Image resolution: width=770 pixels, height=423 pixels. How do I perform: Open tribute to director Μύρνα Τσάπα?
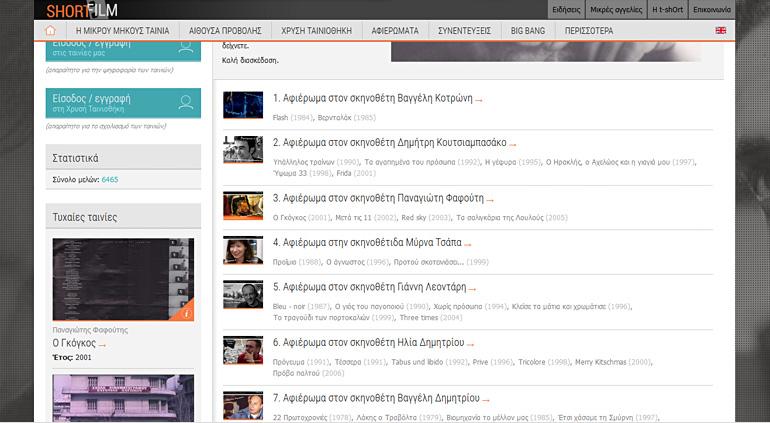click(367, 242)
